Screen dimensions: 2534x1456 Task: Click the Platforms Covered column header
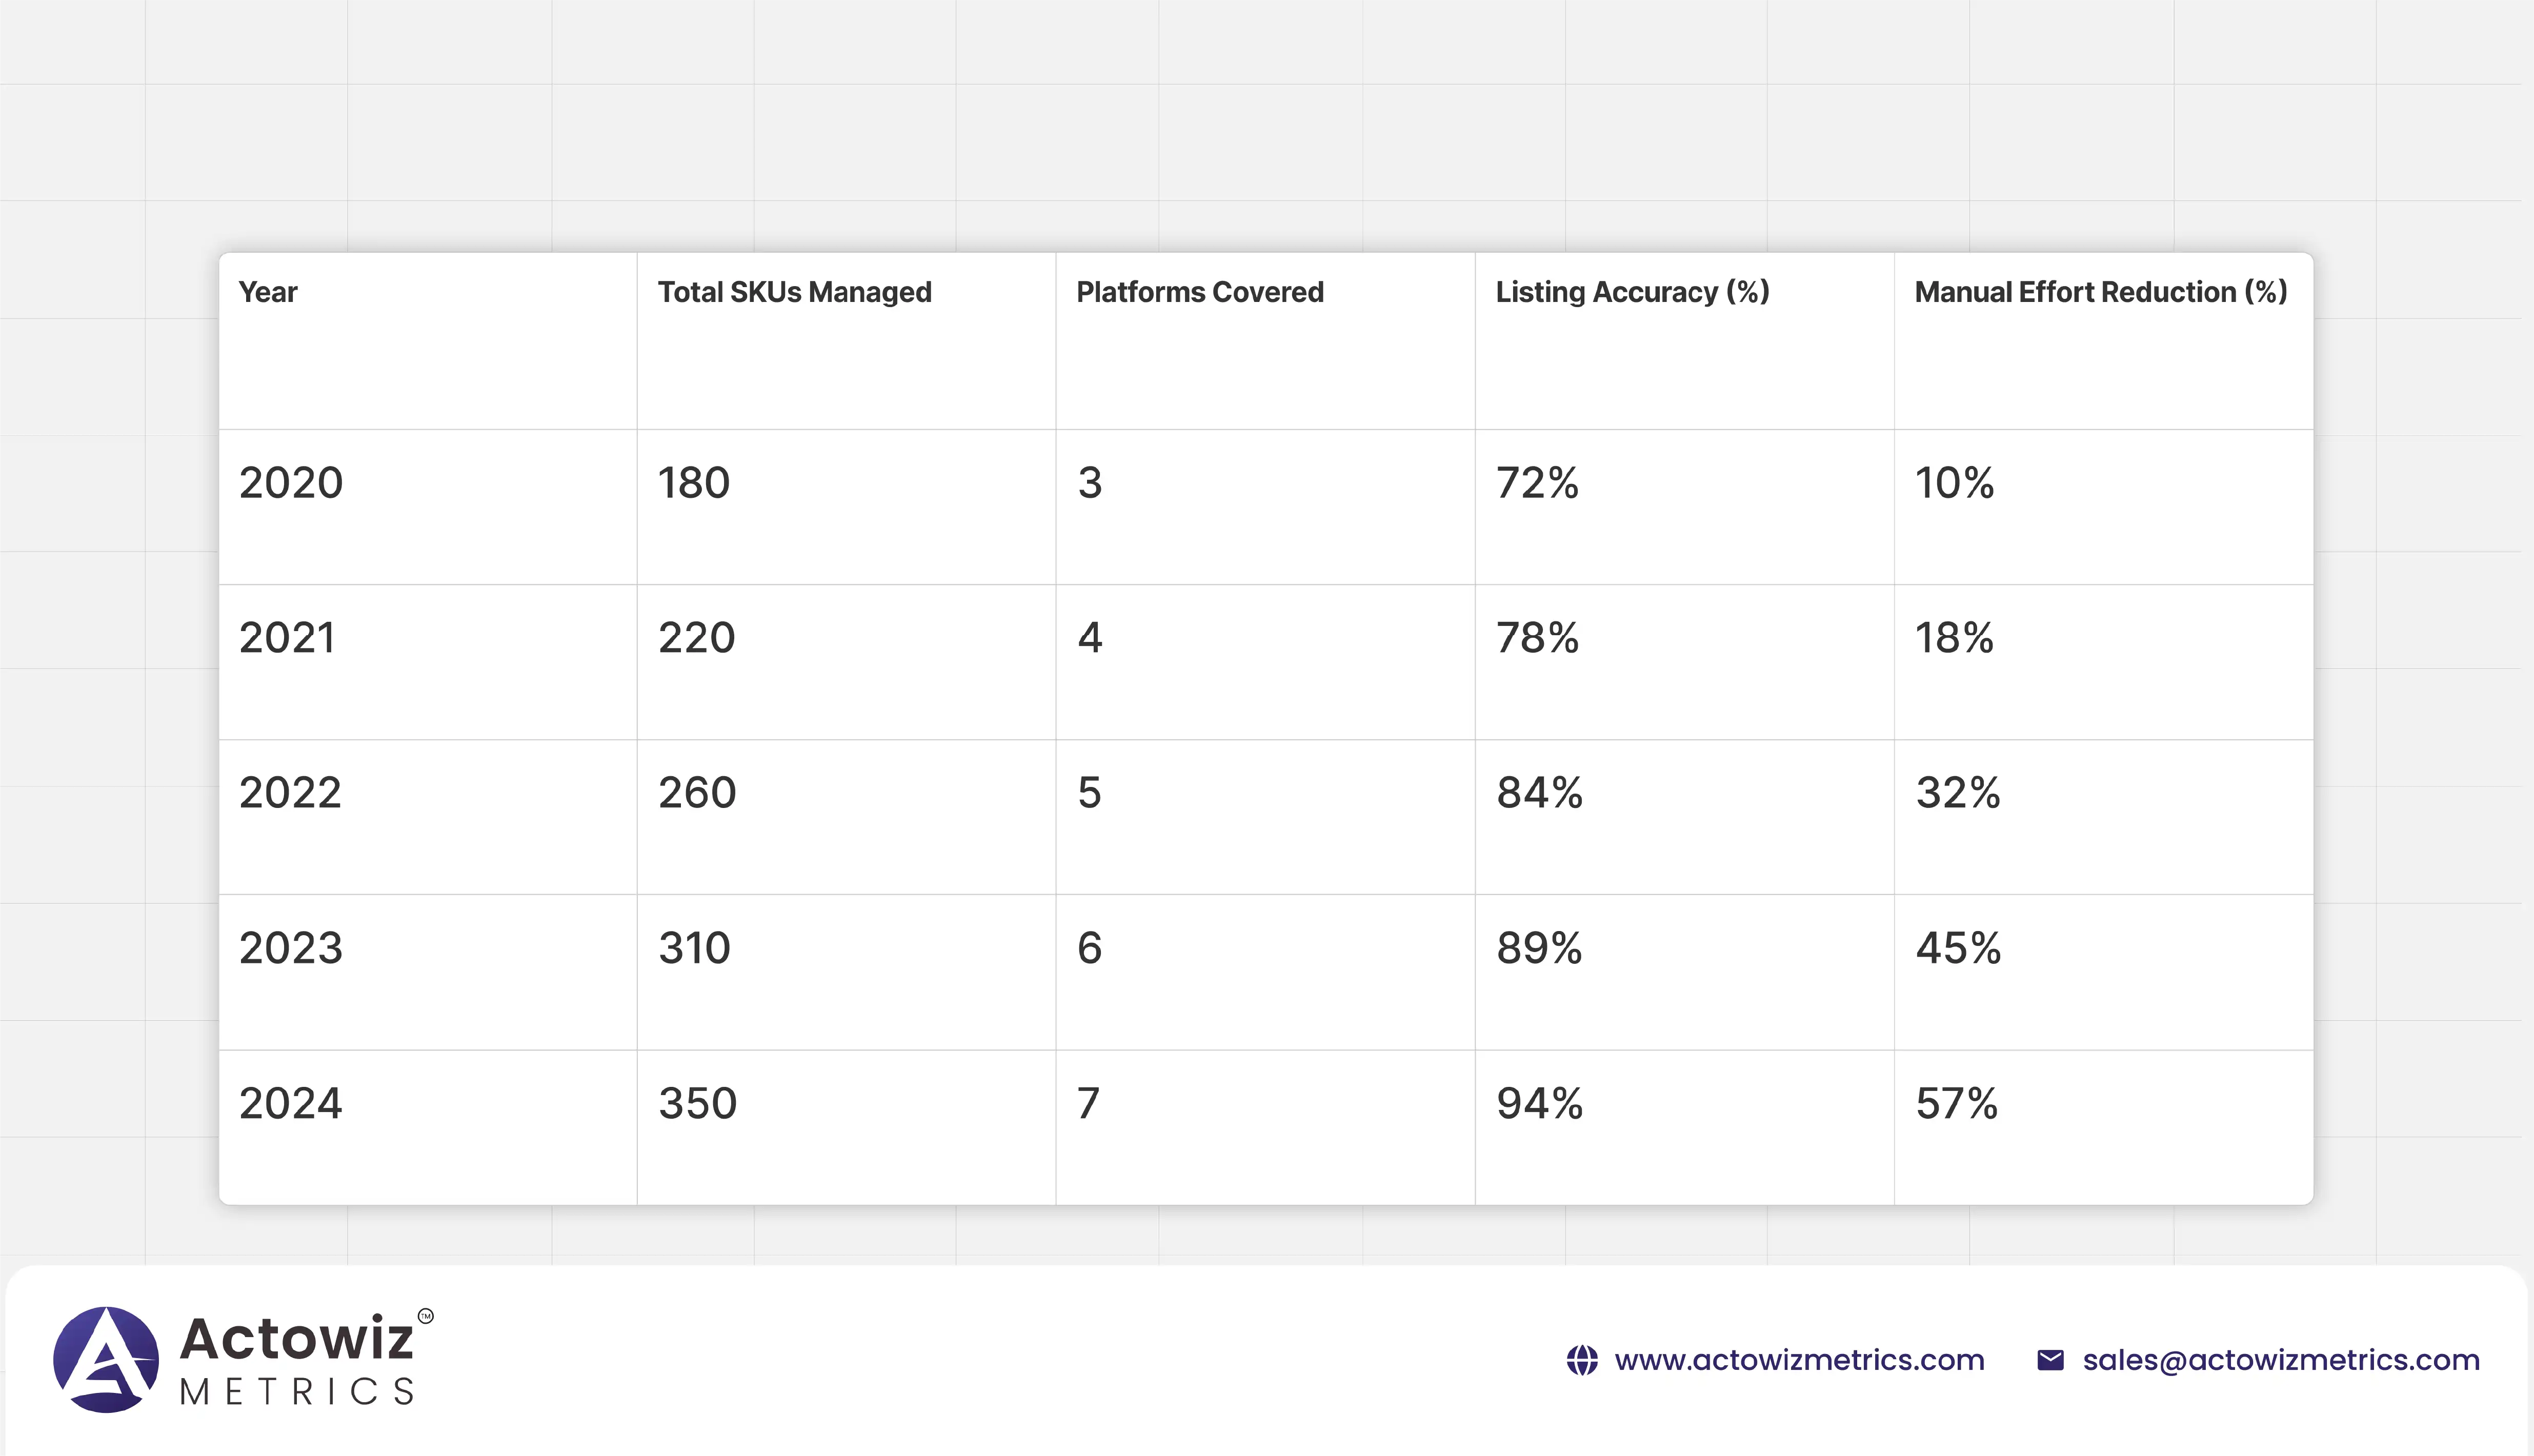(x=1199, y=292)
